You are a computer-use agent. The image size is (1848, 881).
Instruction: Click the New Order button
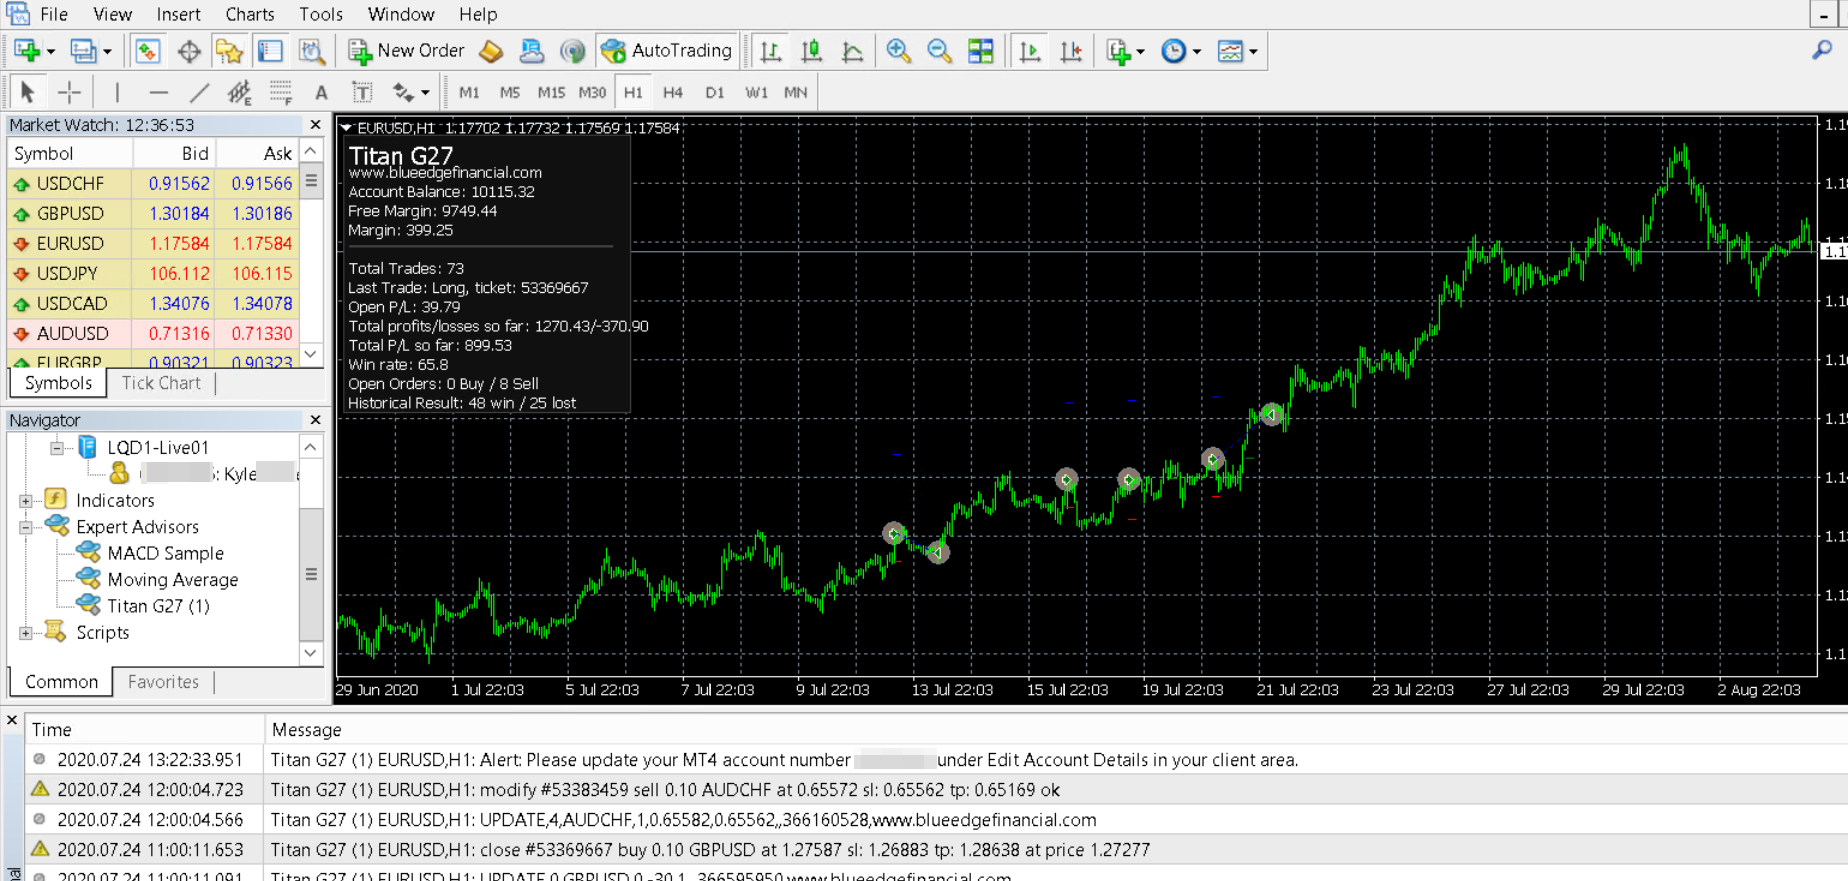pos(406,51)
